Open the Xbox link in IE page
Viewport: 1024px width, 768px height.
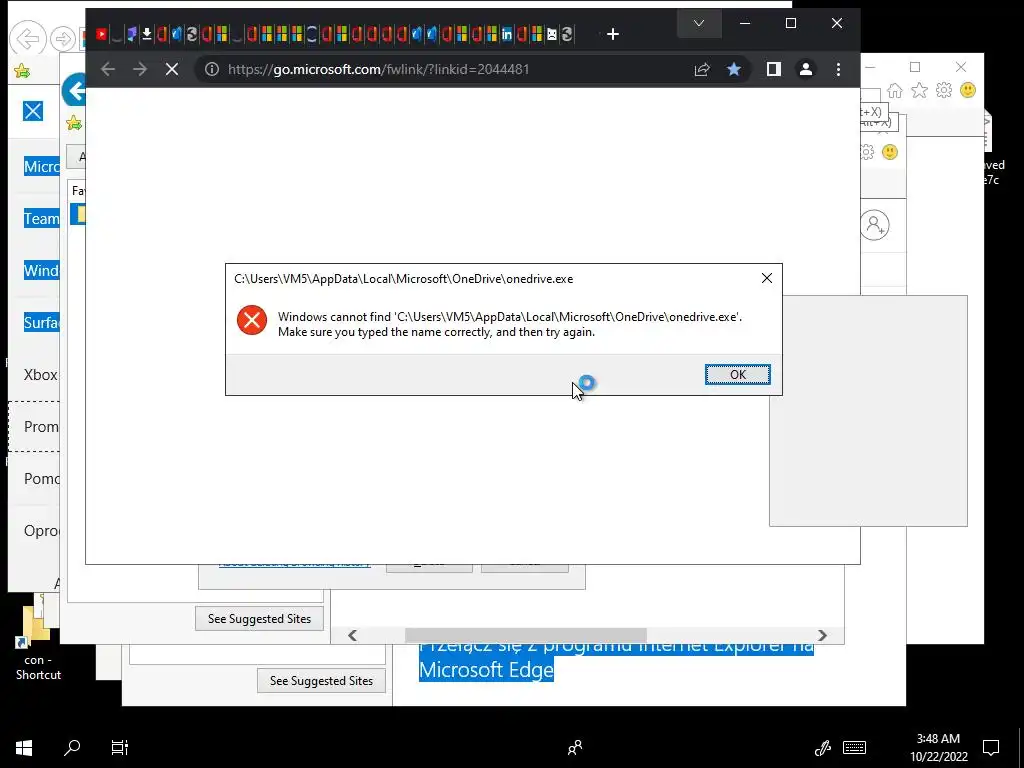(x=40, y=374)
